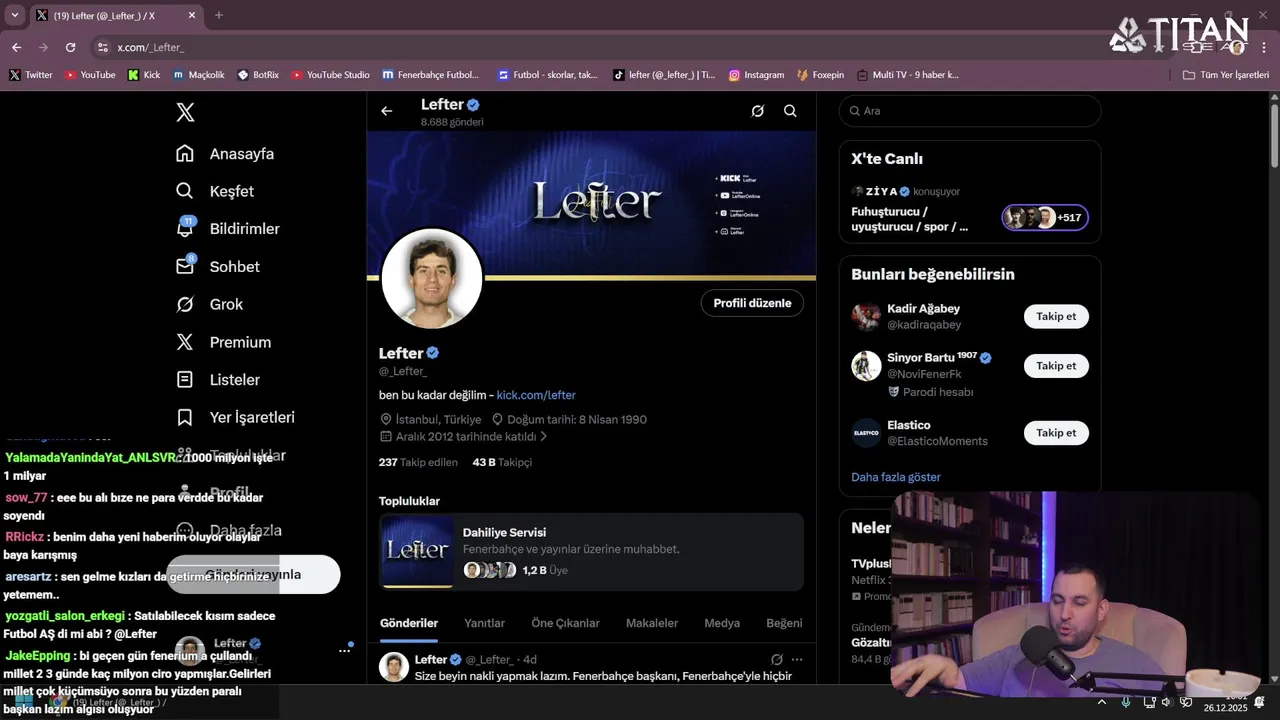Open the YouTube Studio bookmark
1280x720 pixels.
(x=330, y=75)
